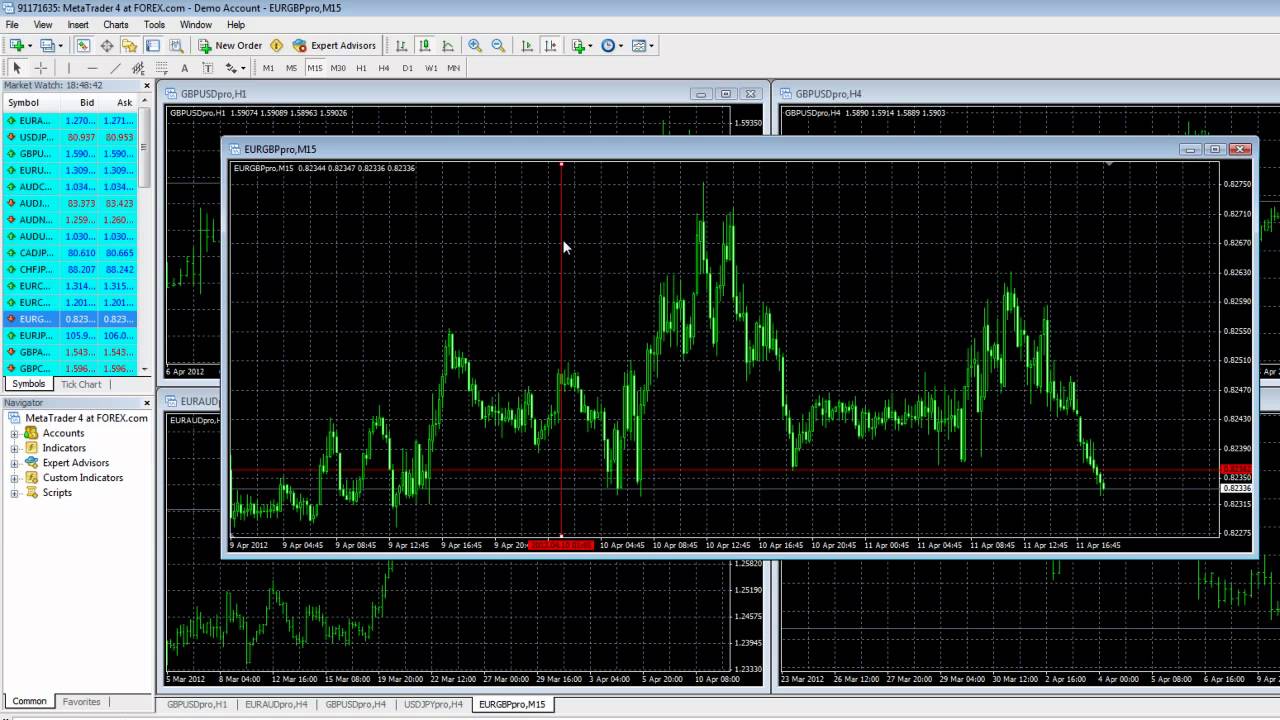The image size is (1280, 720).
Task: Click the Market Watch vertical scrollbar
Action: click(144, 236)
